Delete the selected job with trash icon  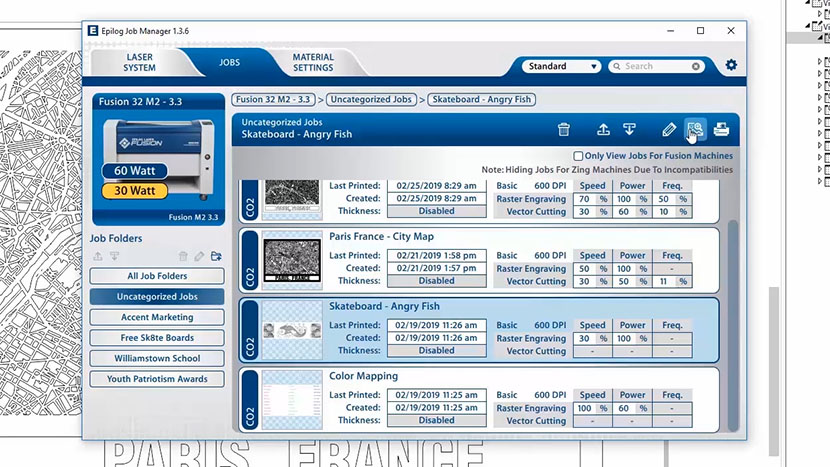[x=564, y=129]
